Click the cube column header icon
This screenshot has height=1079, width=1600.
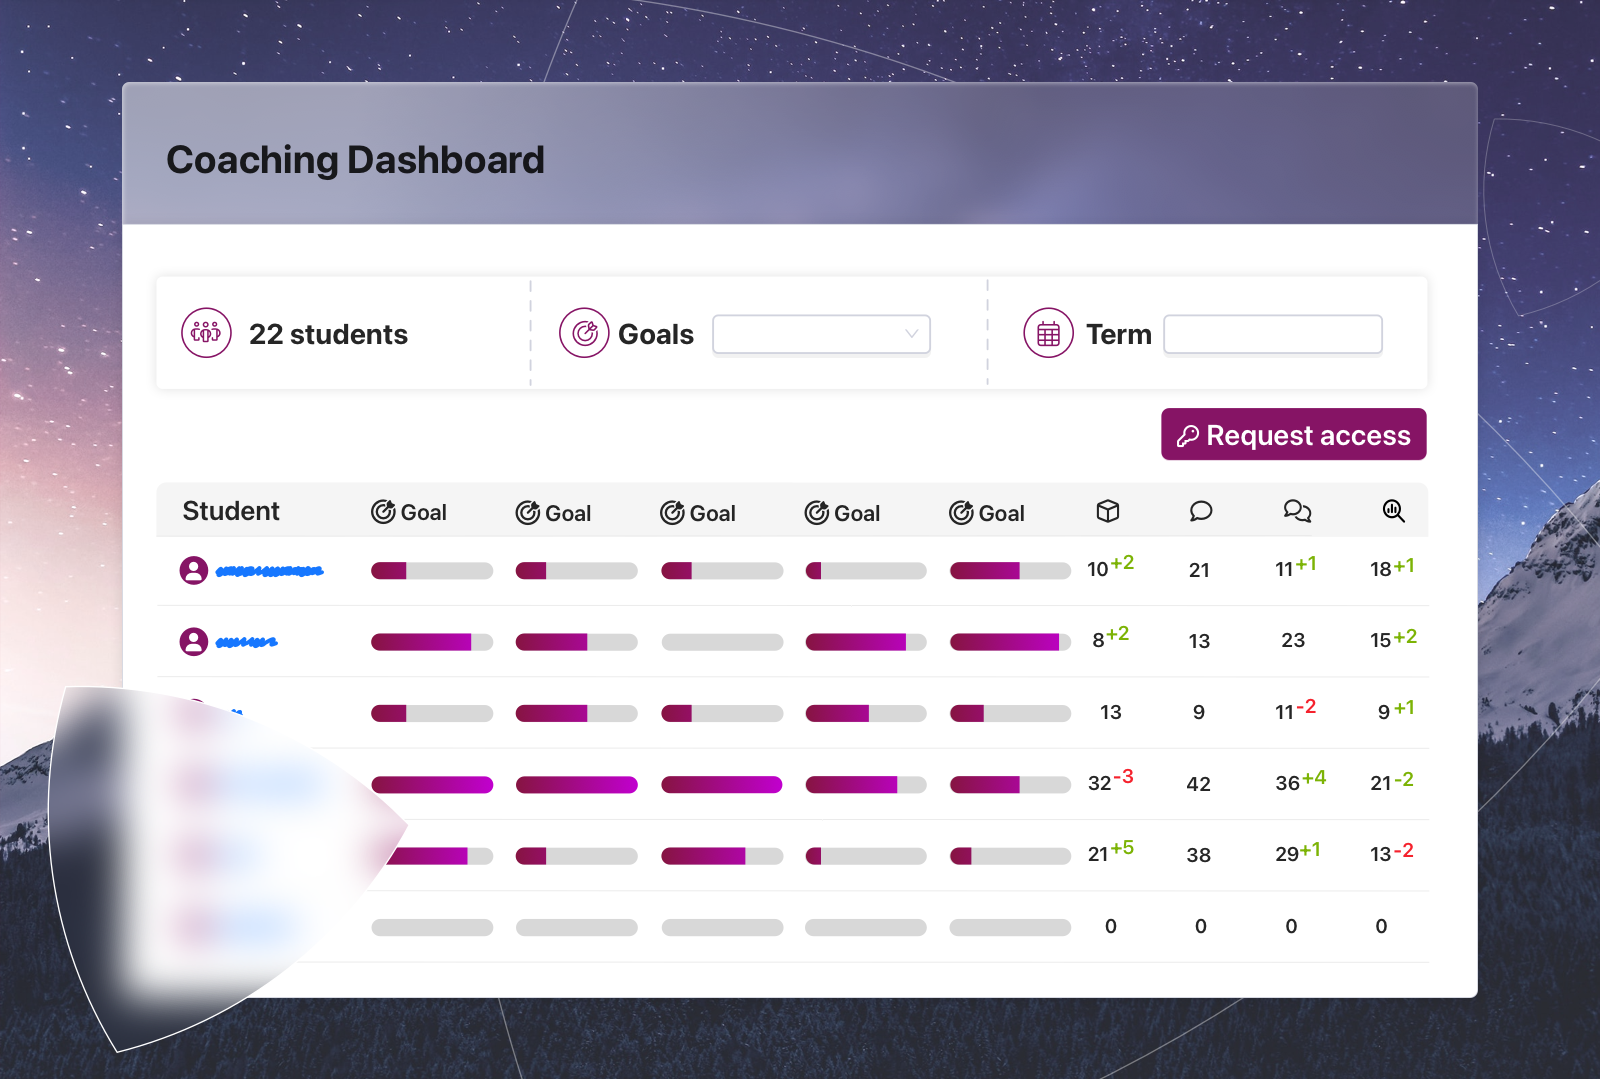coord(1107,511)
